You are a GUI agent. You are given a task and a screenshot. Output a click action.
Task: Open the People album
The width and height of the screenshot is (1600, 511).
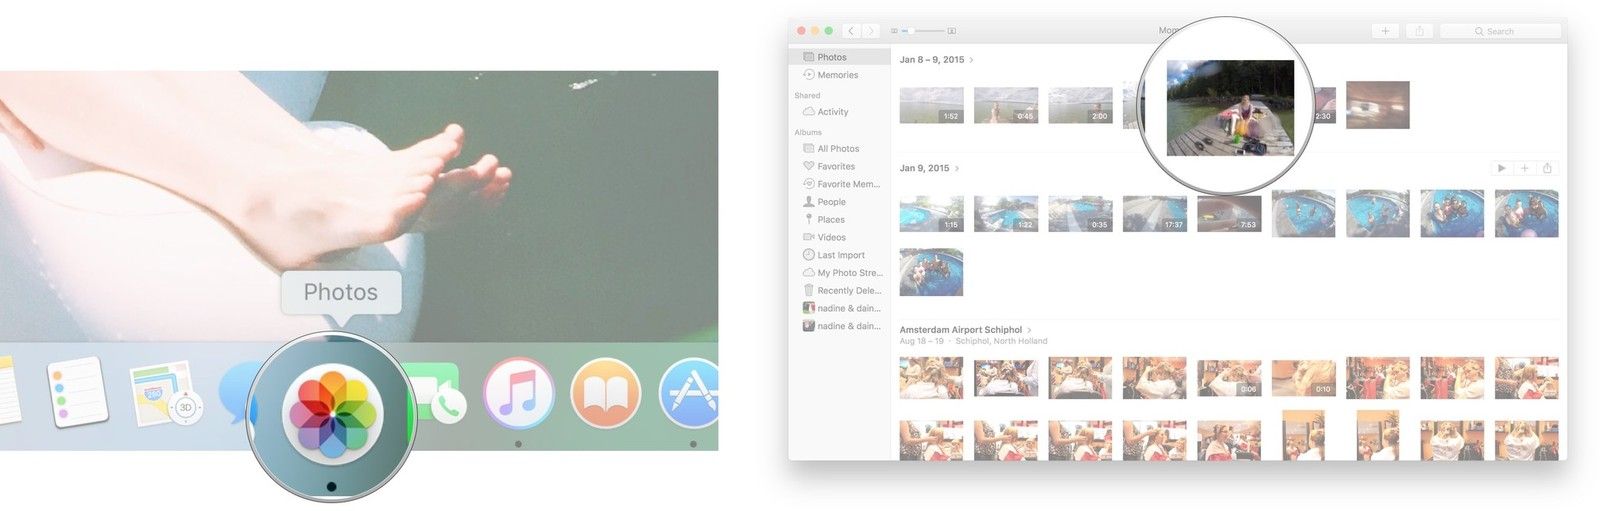pos(831,202)
